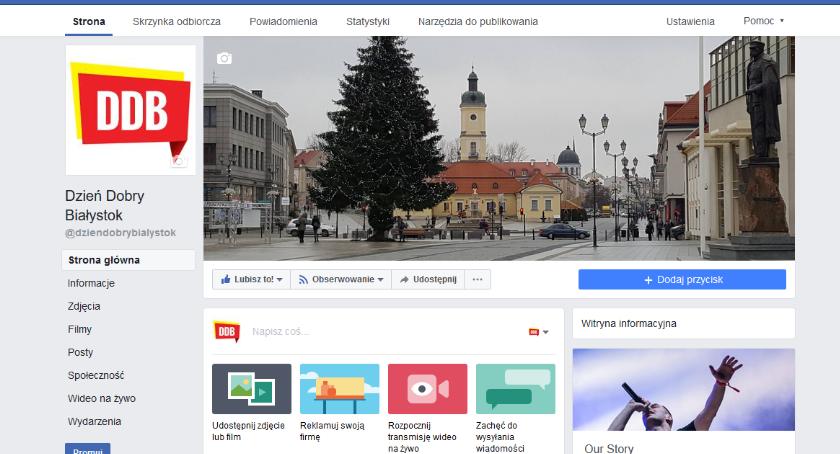Open Zdjęcia in the left sidebar
This screenshot has width=840, height=454.
pos(84,306)
